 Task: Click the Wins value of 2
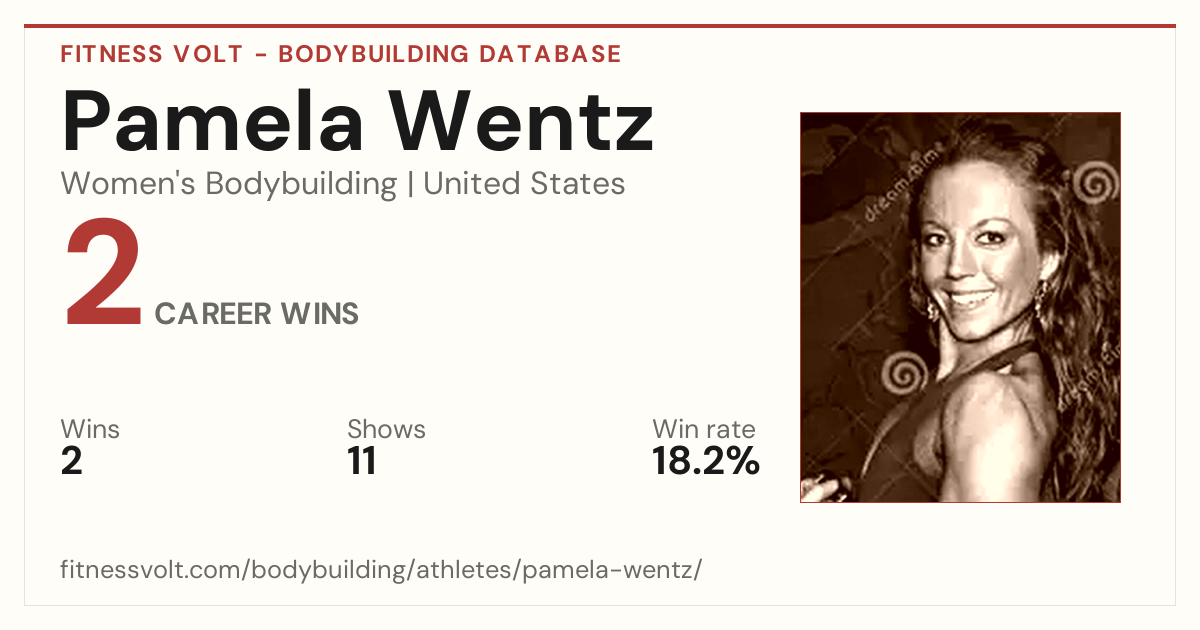(x=71, y=461)
